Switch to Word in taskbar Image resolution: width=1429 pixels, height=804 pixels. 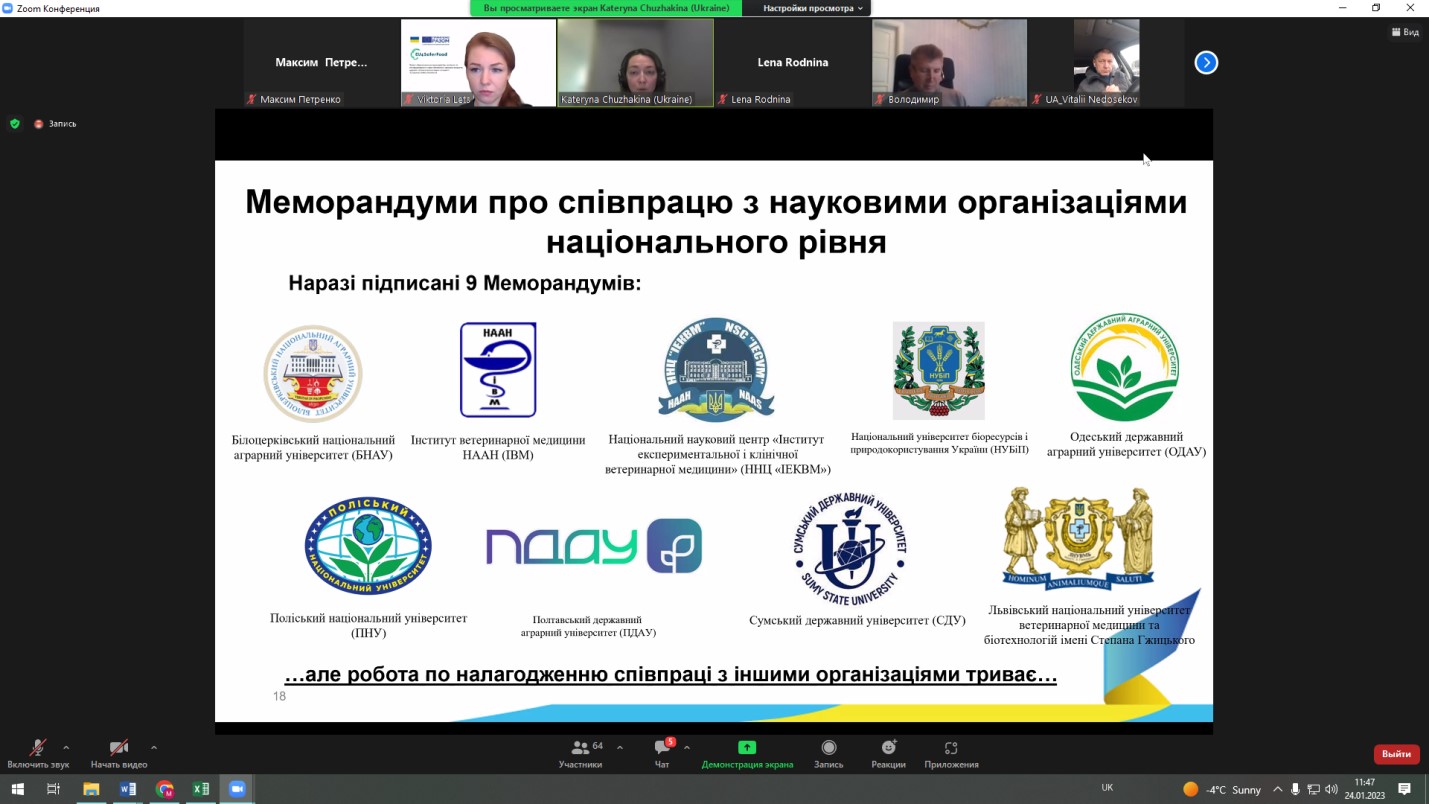point(128,789)
